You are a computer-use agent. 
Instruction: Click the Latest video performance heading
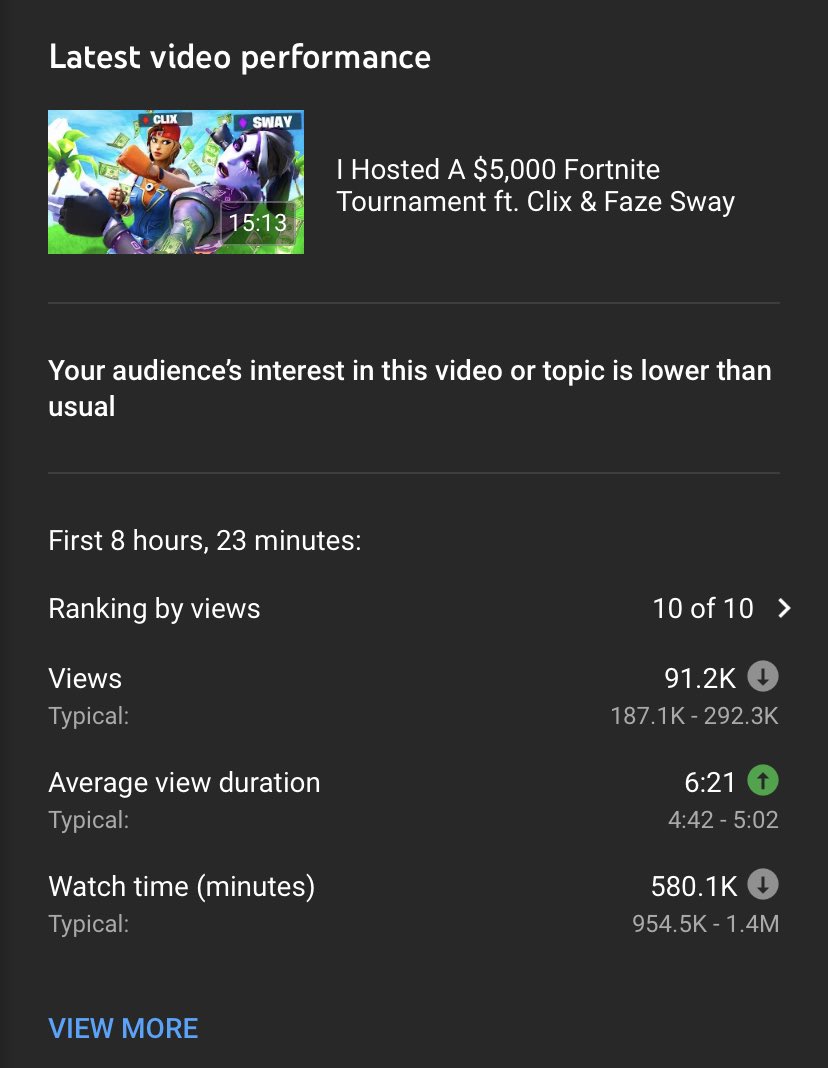(240, 57)
